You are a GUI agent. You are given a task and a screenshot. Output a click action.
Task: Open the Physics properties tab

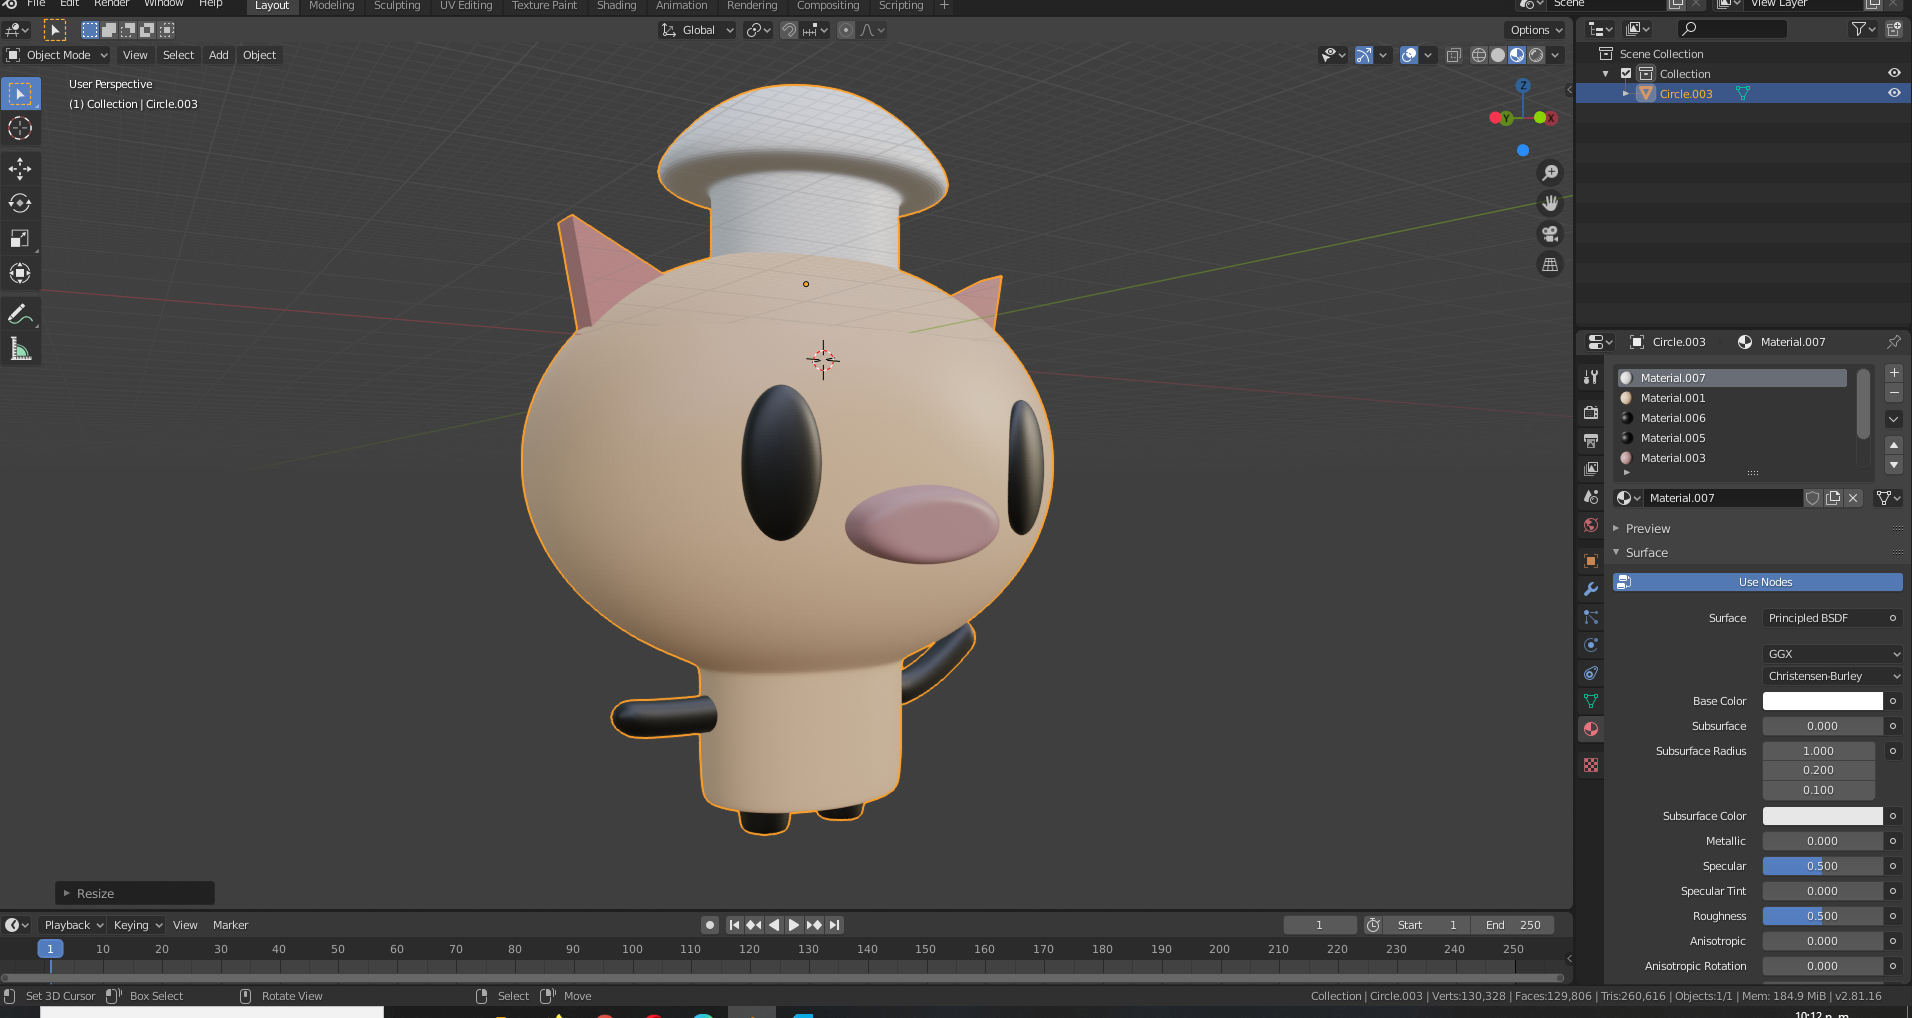point(1590,645)
